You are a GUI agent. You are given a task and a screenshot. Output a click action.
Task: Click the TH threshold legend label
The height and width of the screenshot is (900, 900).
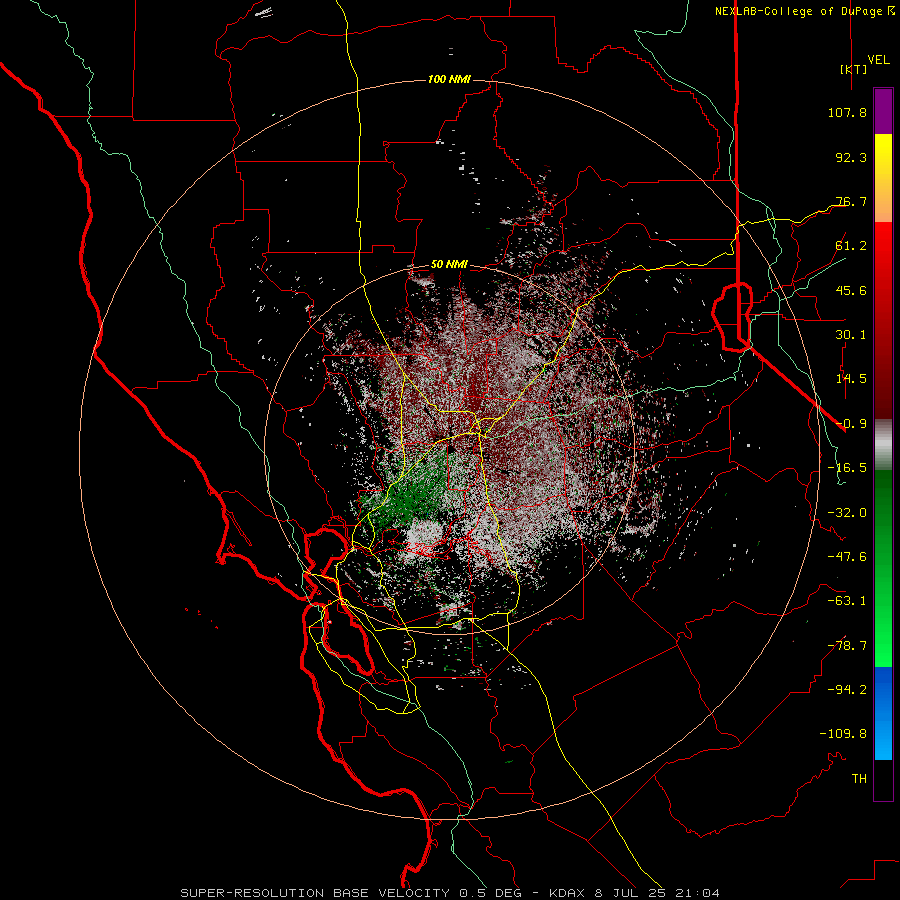(x=859, y=779)
